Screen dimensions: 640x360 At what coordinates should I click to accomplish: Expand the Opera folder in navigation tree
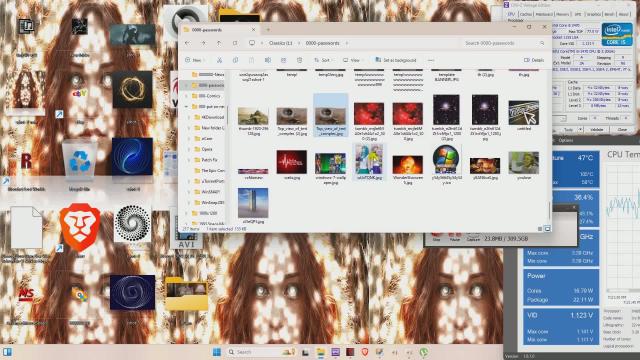tap(188, 149)
